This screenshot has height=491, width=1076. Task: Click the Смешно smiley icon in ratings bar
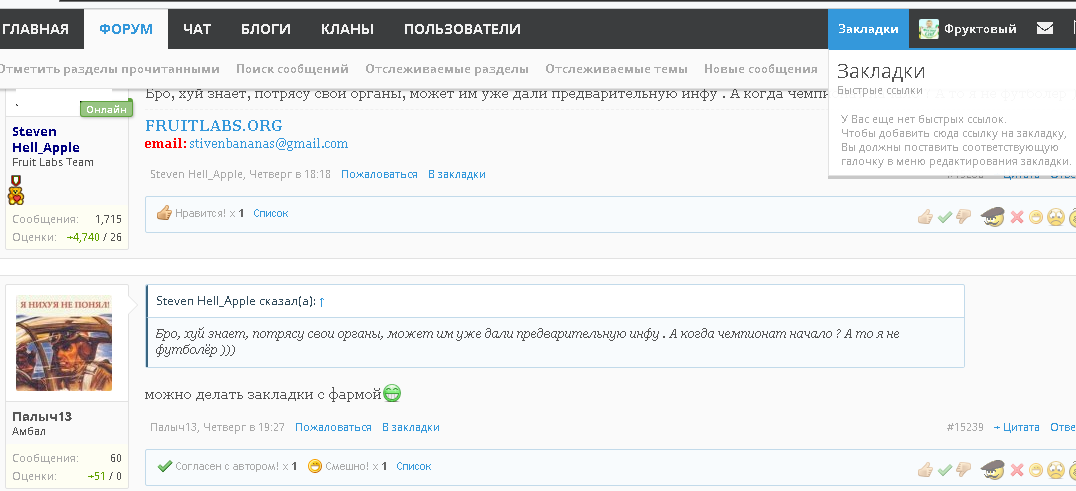(315, 466)
